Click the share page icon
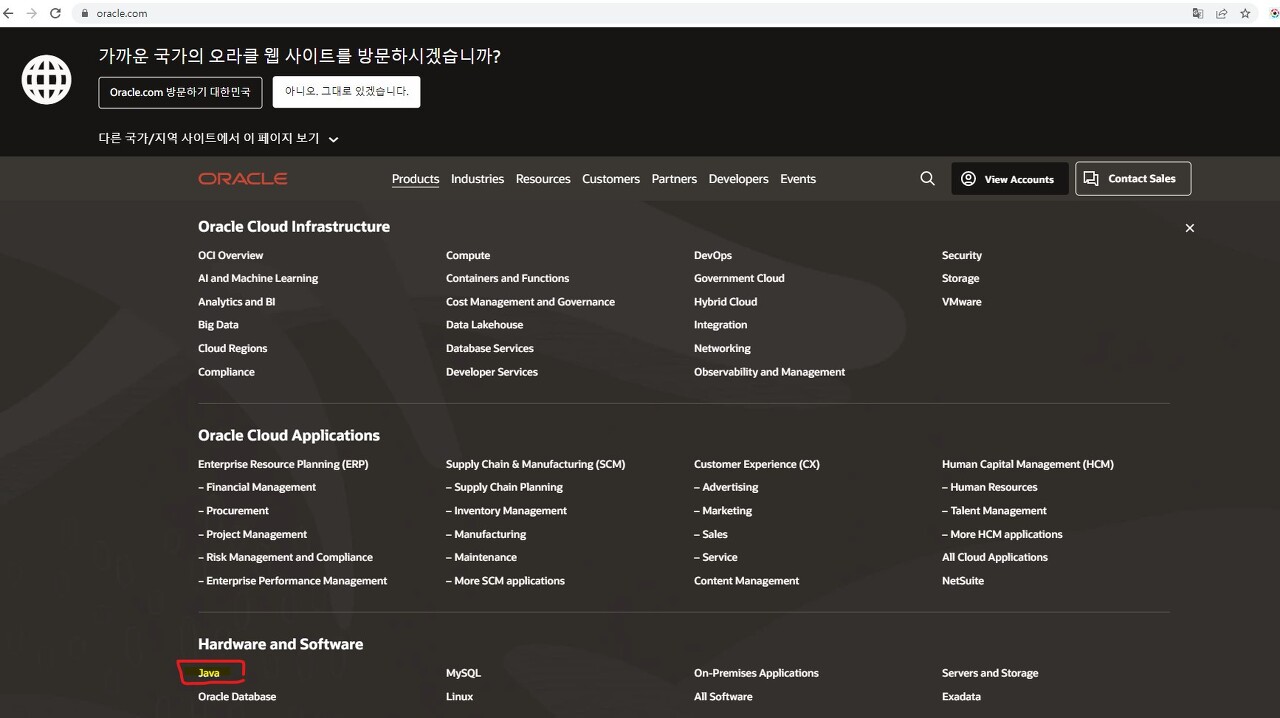Viewport: 1280px width, 718px height. [1221, 13]
